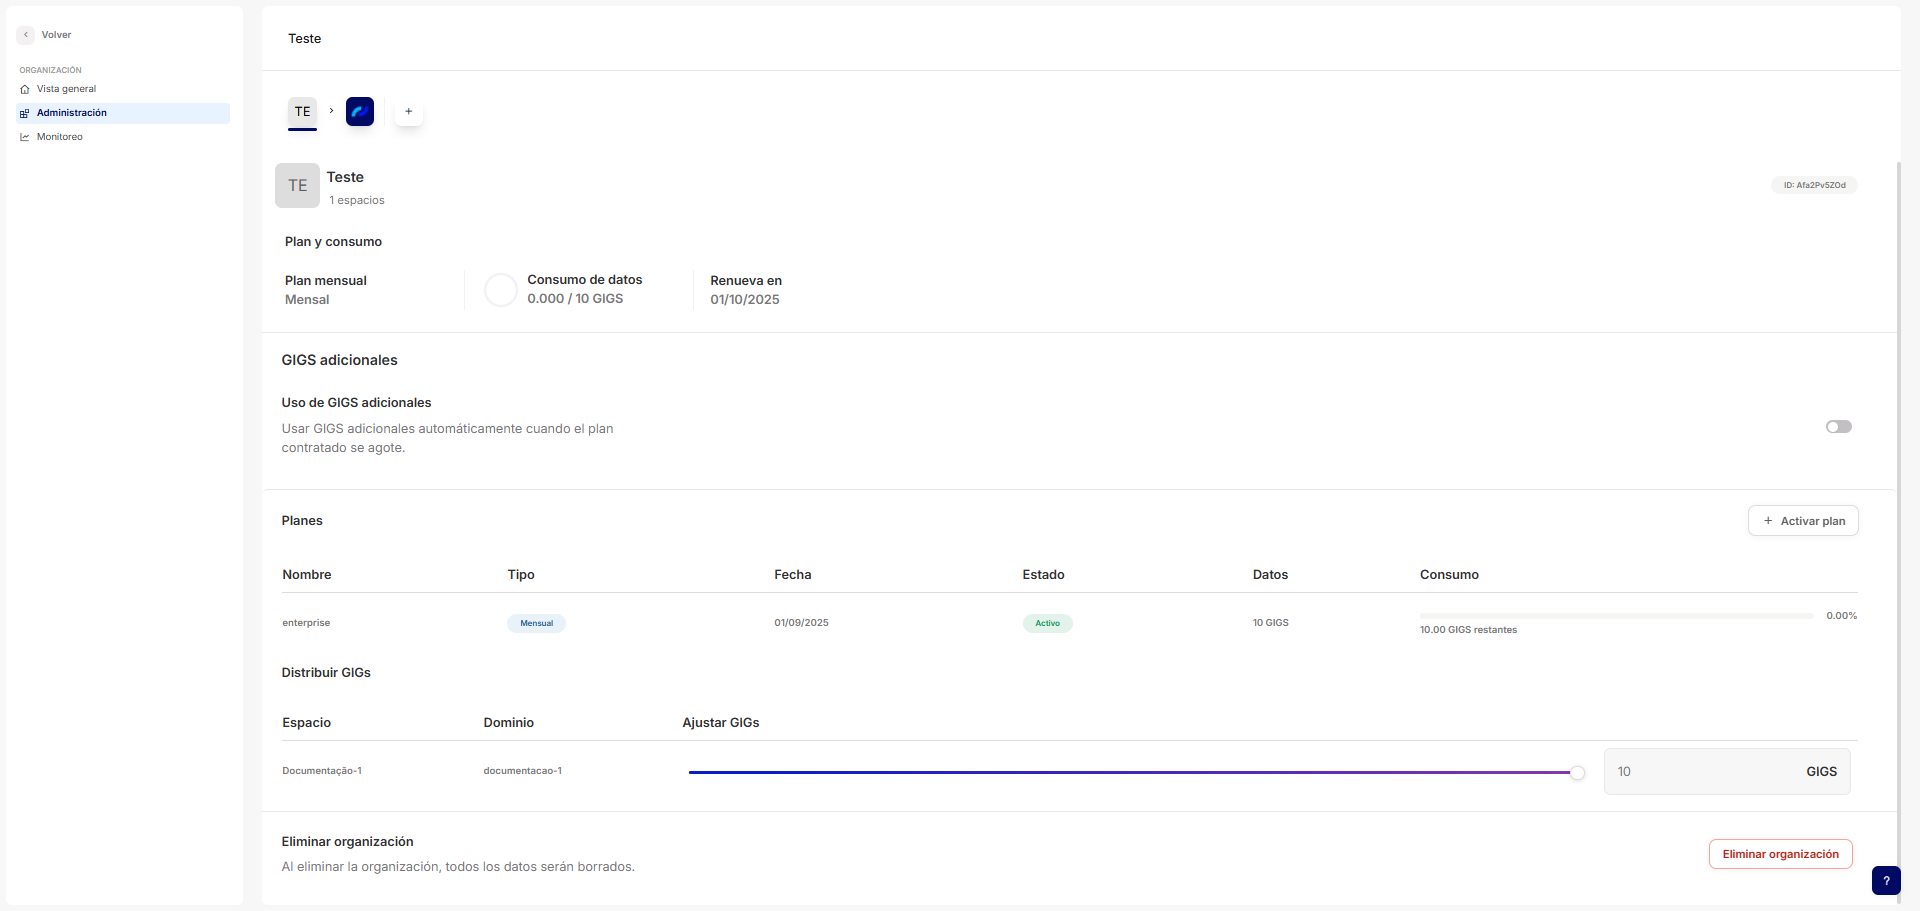Click the Administración grid icon

pos(25,113)
